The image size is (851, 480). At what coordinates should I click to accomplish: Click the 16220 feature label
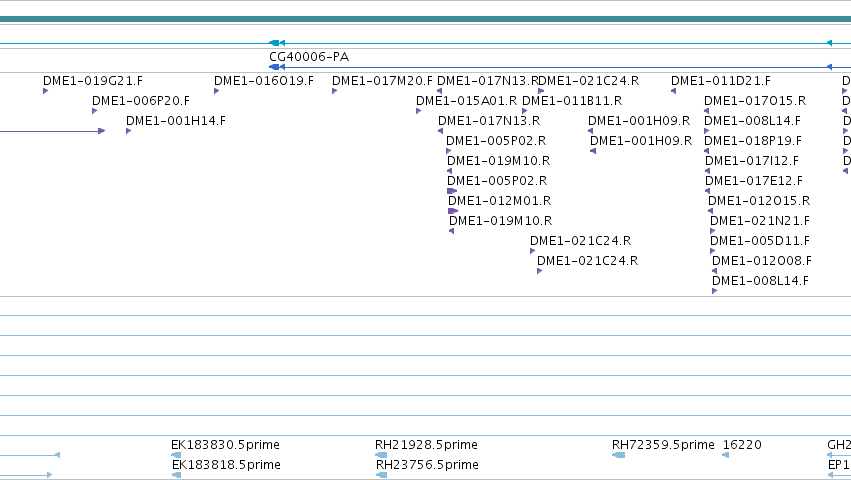pos(742,445)
